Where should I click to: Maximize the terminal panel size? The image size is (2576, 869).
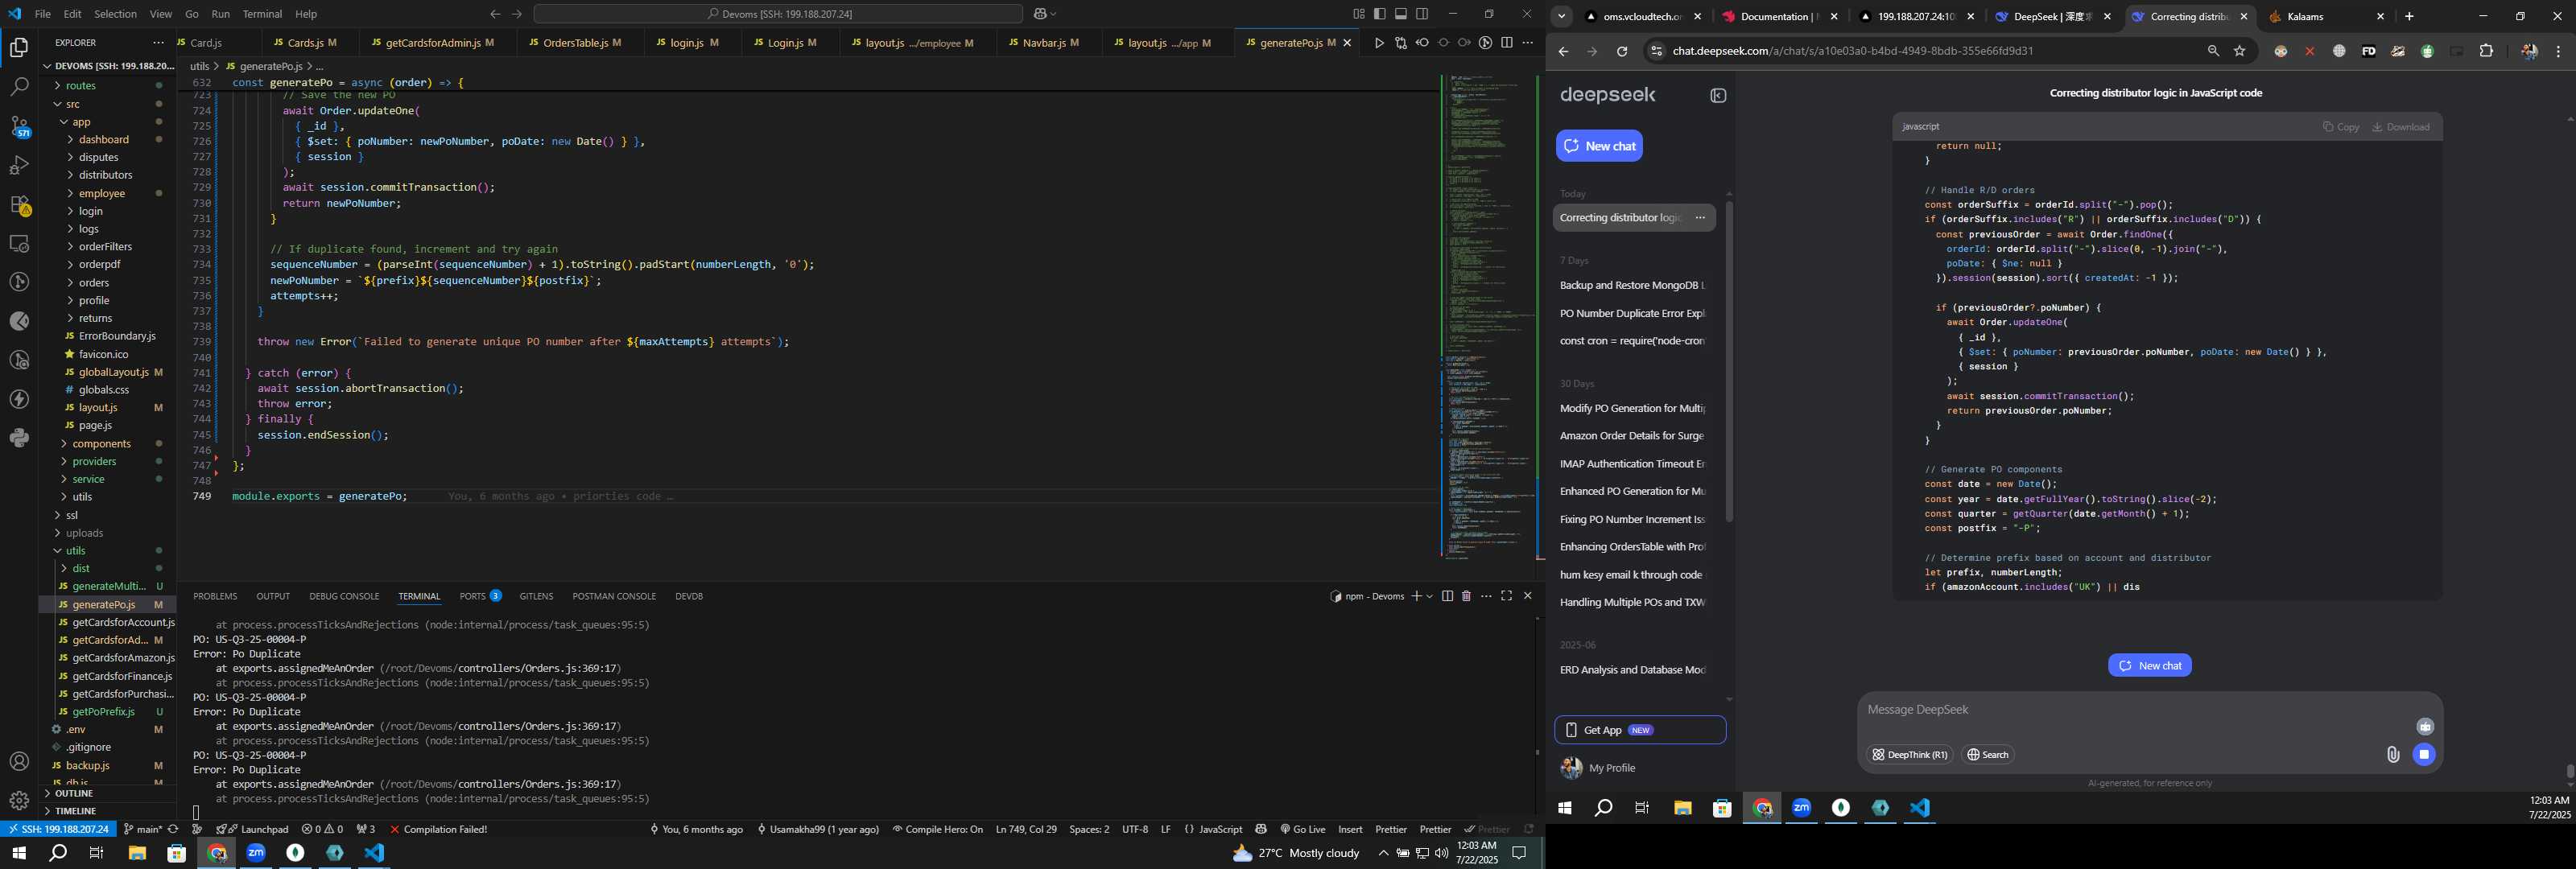(1507, 596)
